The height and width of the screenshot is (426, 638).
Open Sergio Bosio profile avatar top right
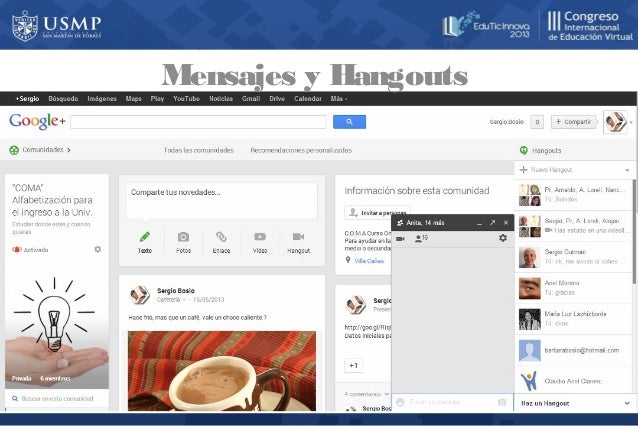[615, 122]
